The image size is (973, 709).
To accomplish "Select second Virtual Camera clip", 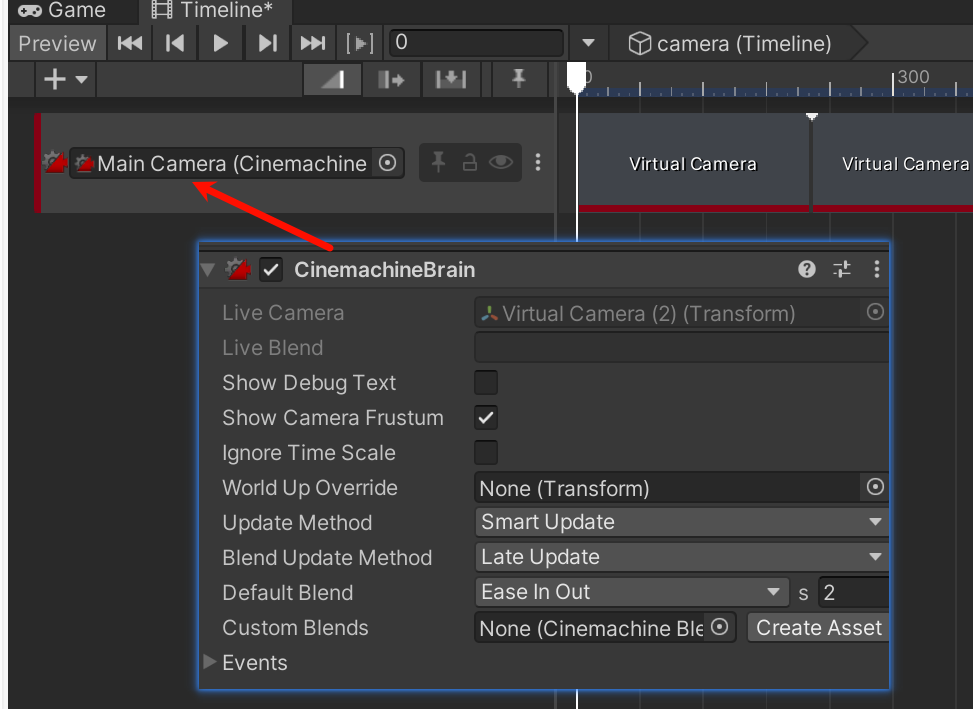I will [894, 163].
